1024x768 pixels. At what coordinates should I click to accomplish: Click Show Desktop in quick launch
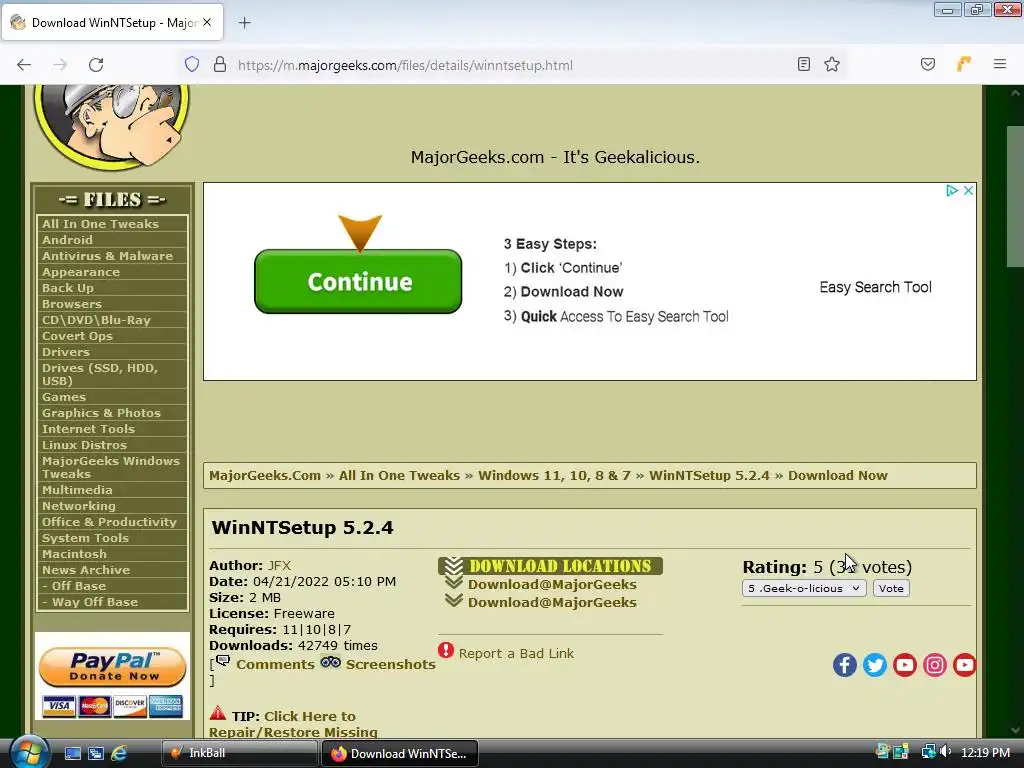click(72, 753)
